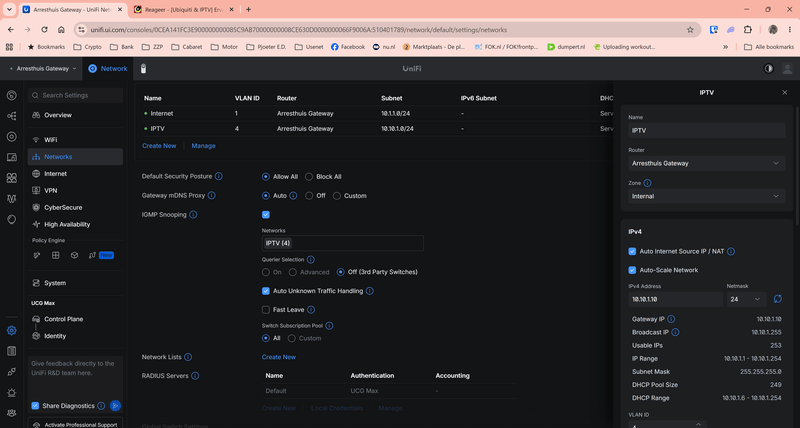Click the IPTV panel Name input field
Screen dimensions: 800x428
coord(707,131)
